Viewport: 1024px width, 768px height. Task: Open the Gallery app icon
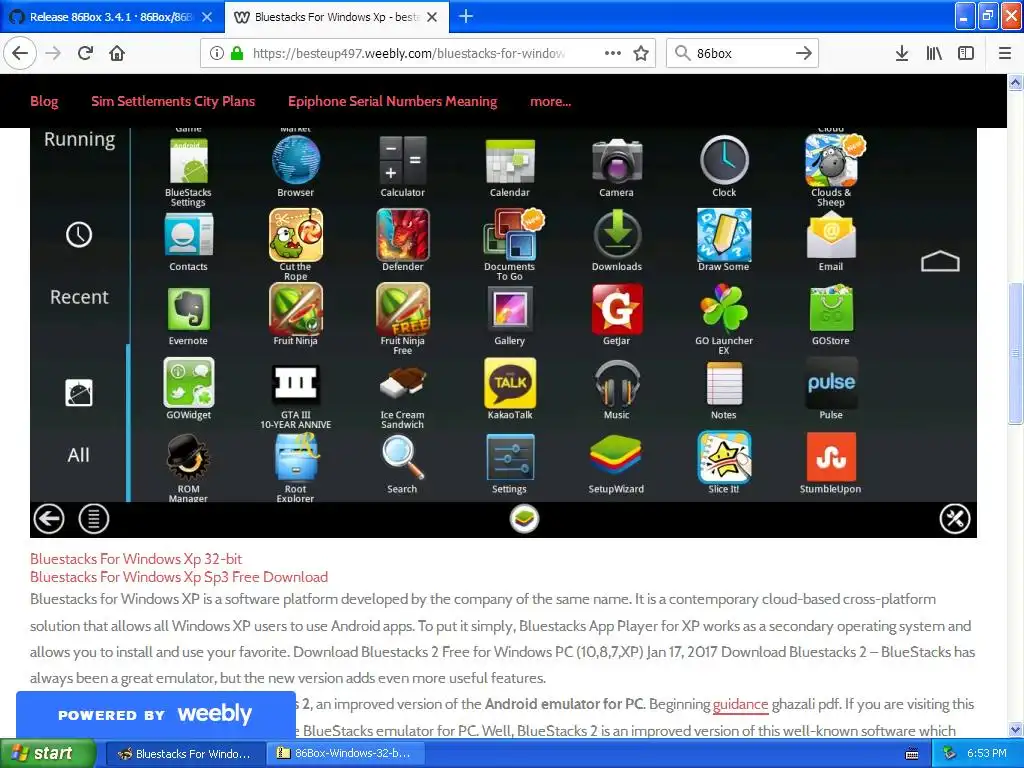click(510, 310)
